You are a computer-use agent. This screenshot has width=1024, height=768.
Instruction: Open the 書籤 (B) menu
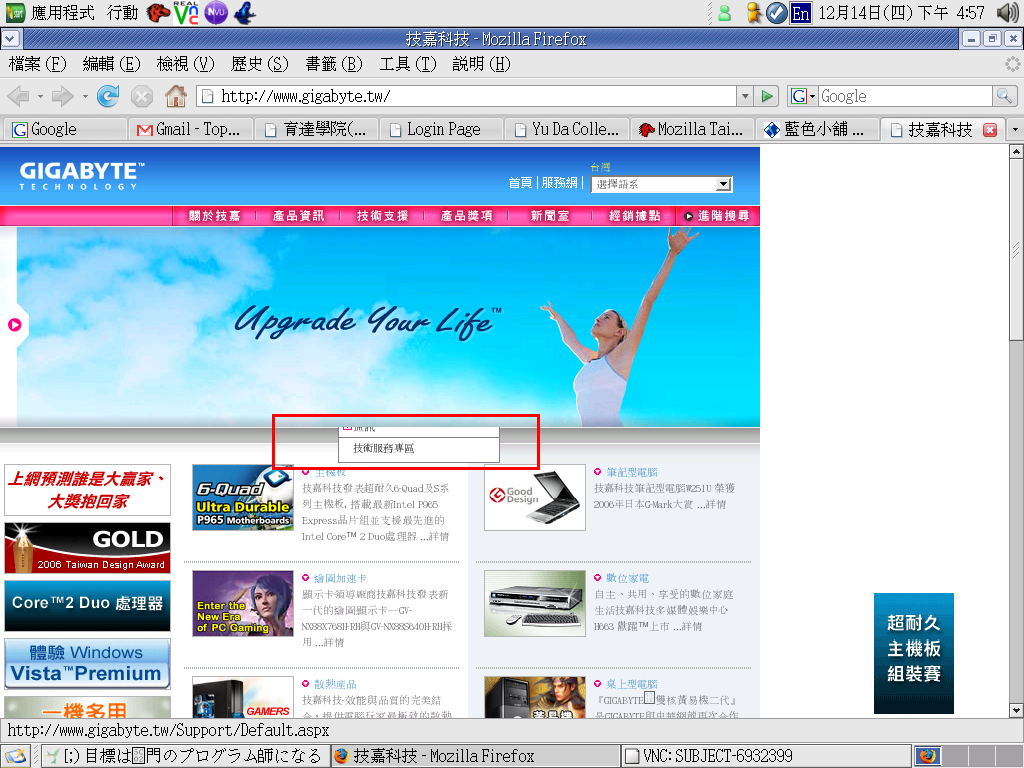coord(334,64)
